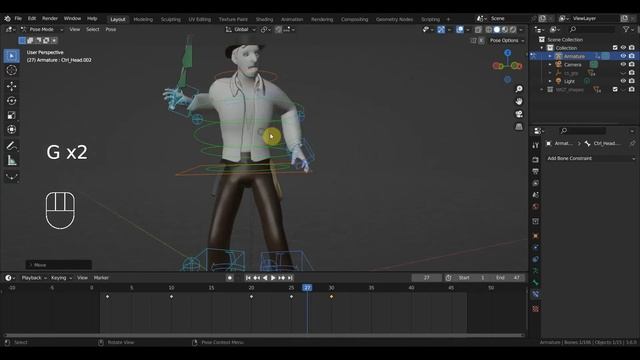Toggle show overlays button
Screen dimensions: 640x360
point(460,29)
